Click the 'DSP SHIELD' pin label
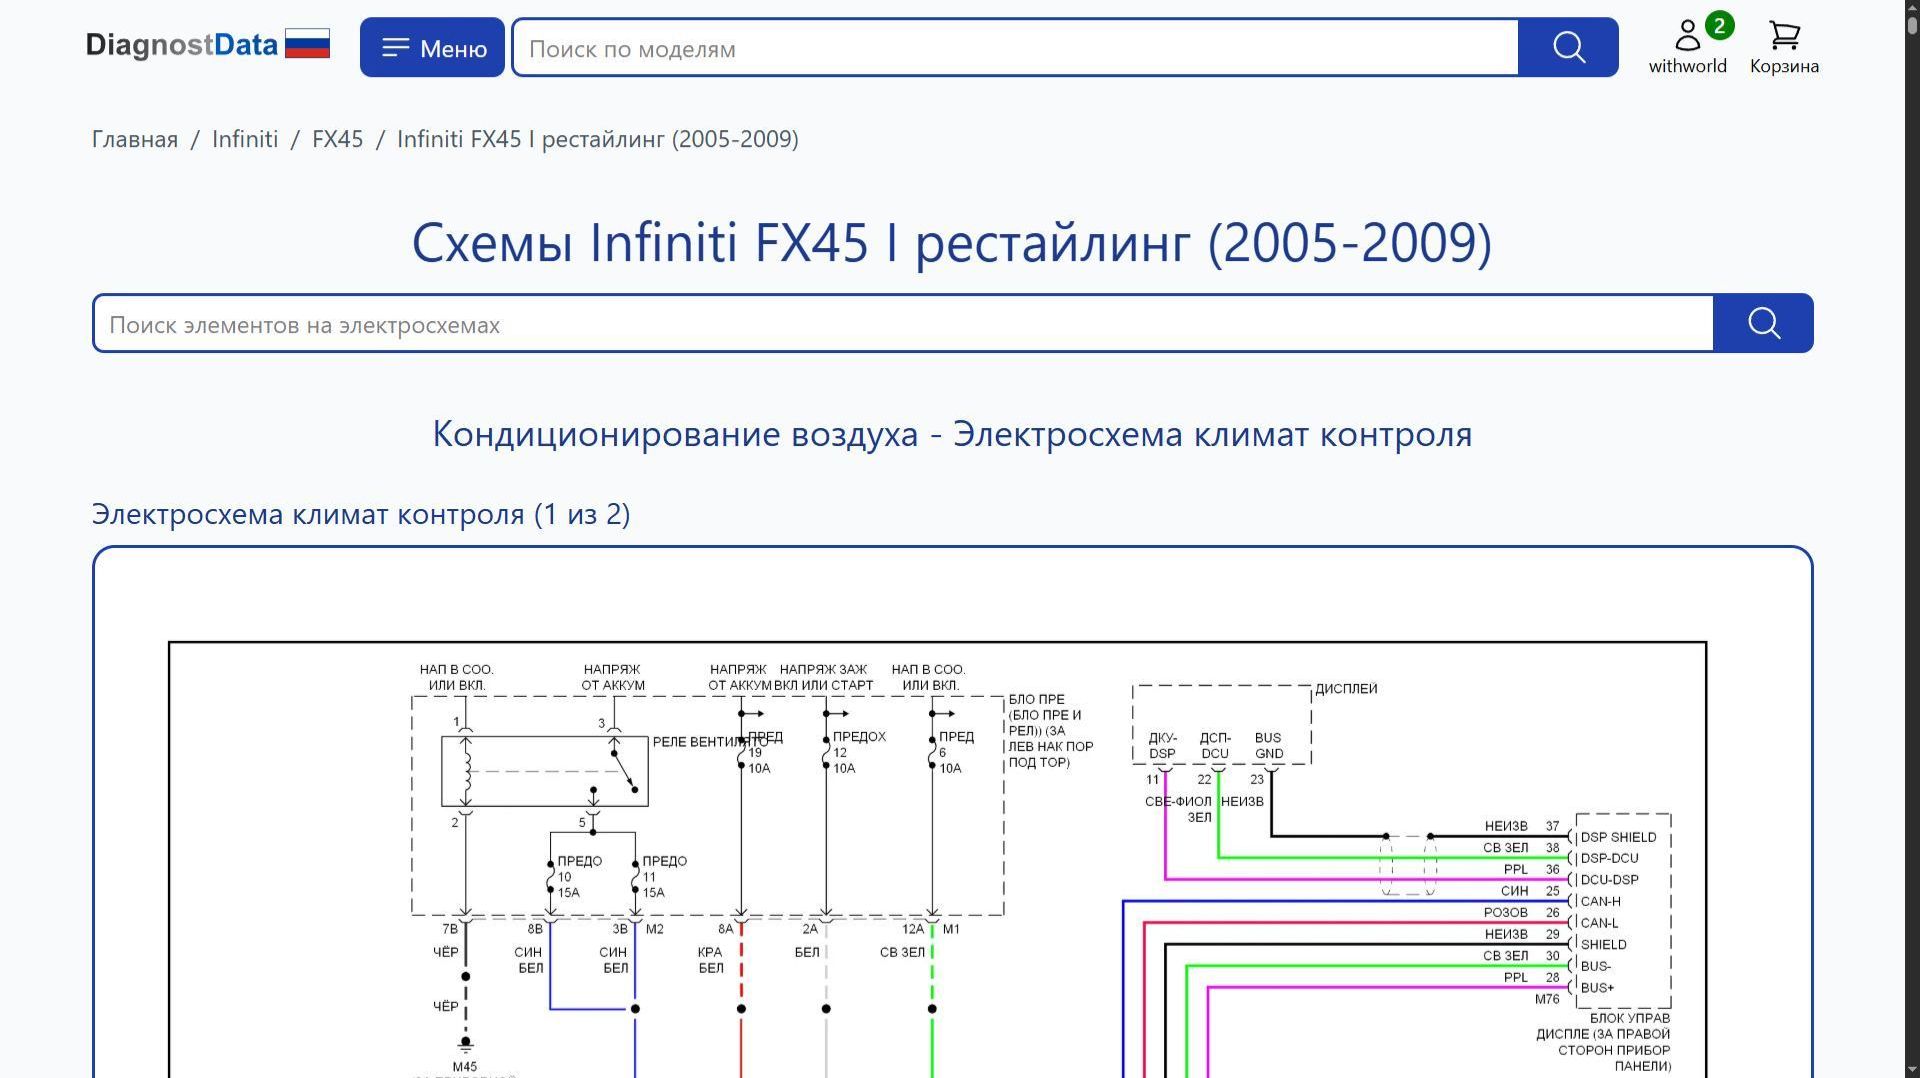1920x1078 pixels. click(x=1618, y=837)
